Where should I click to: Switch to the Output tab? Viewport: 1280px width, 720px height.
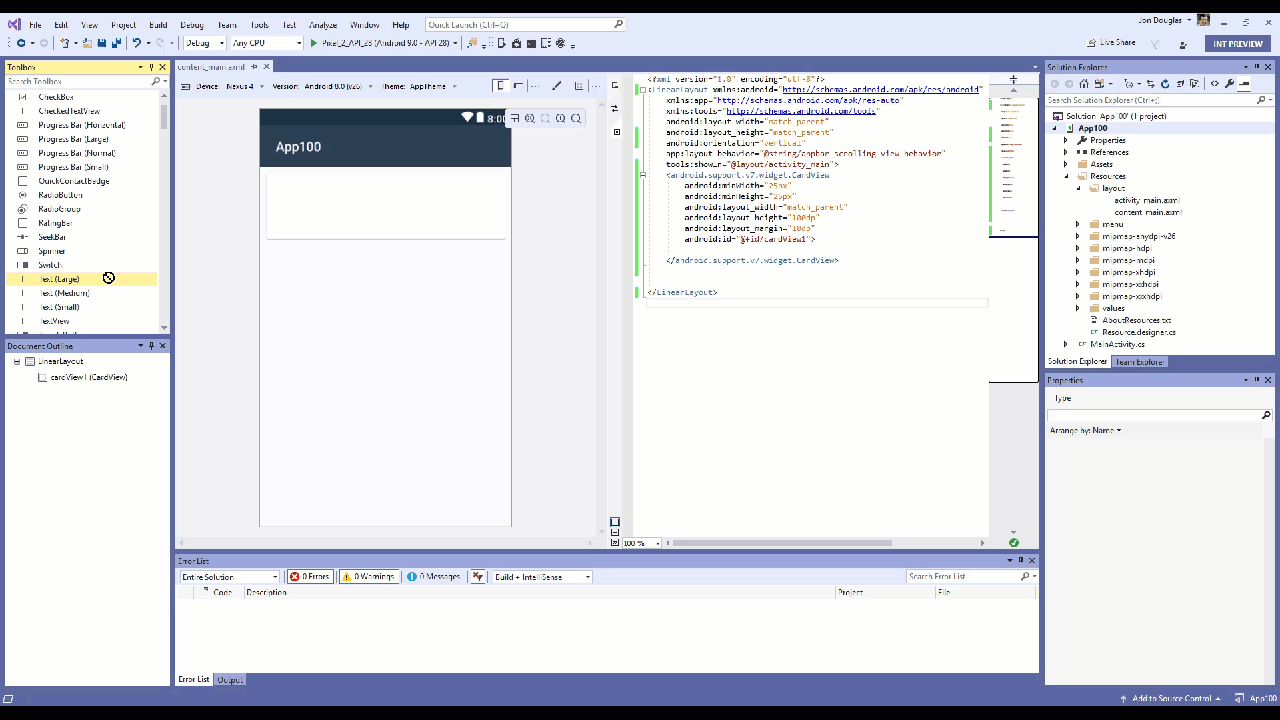point(229,679)
